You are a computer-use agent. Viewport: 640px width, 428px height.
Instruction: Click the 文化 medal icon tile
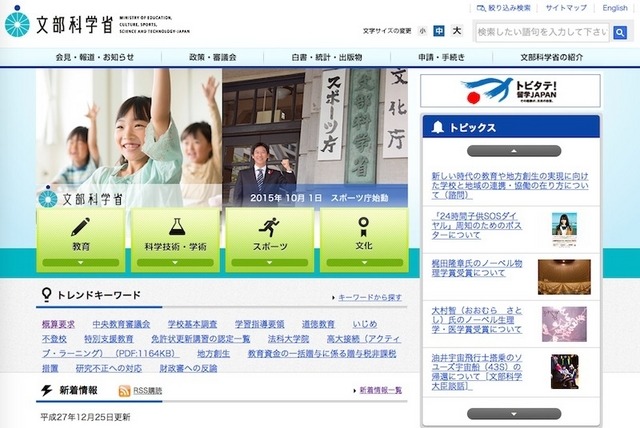[x=364, y=240]
